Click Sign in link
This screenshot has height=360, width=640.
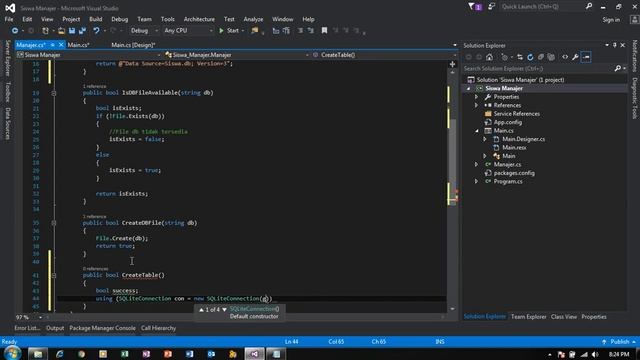[611, 20]
